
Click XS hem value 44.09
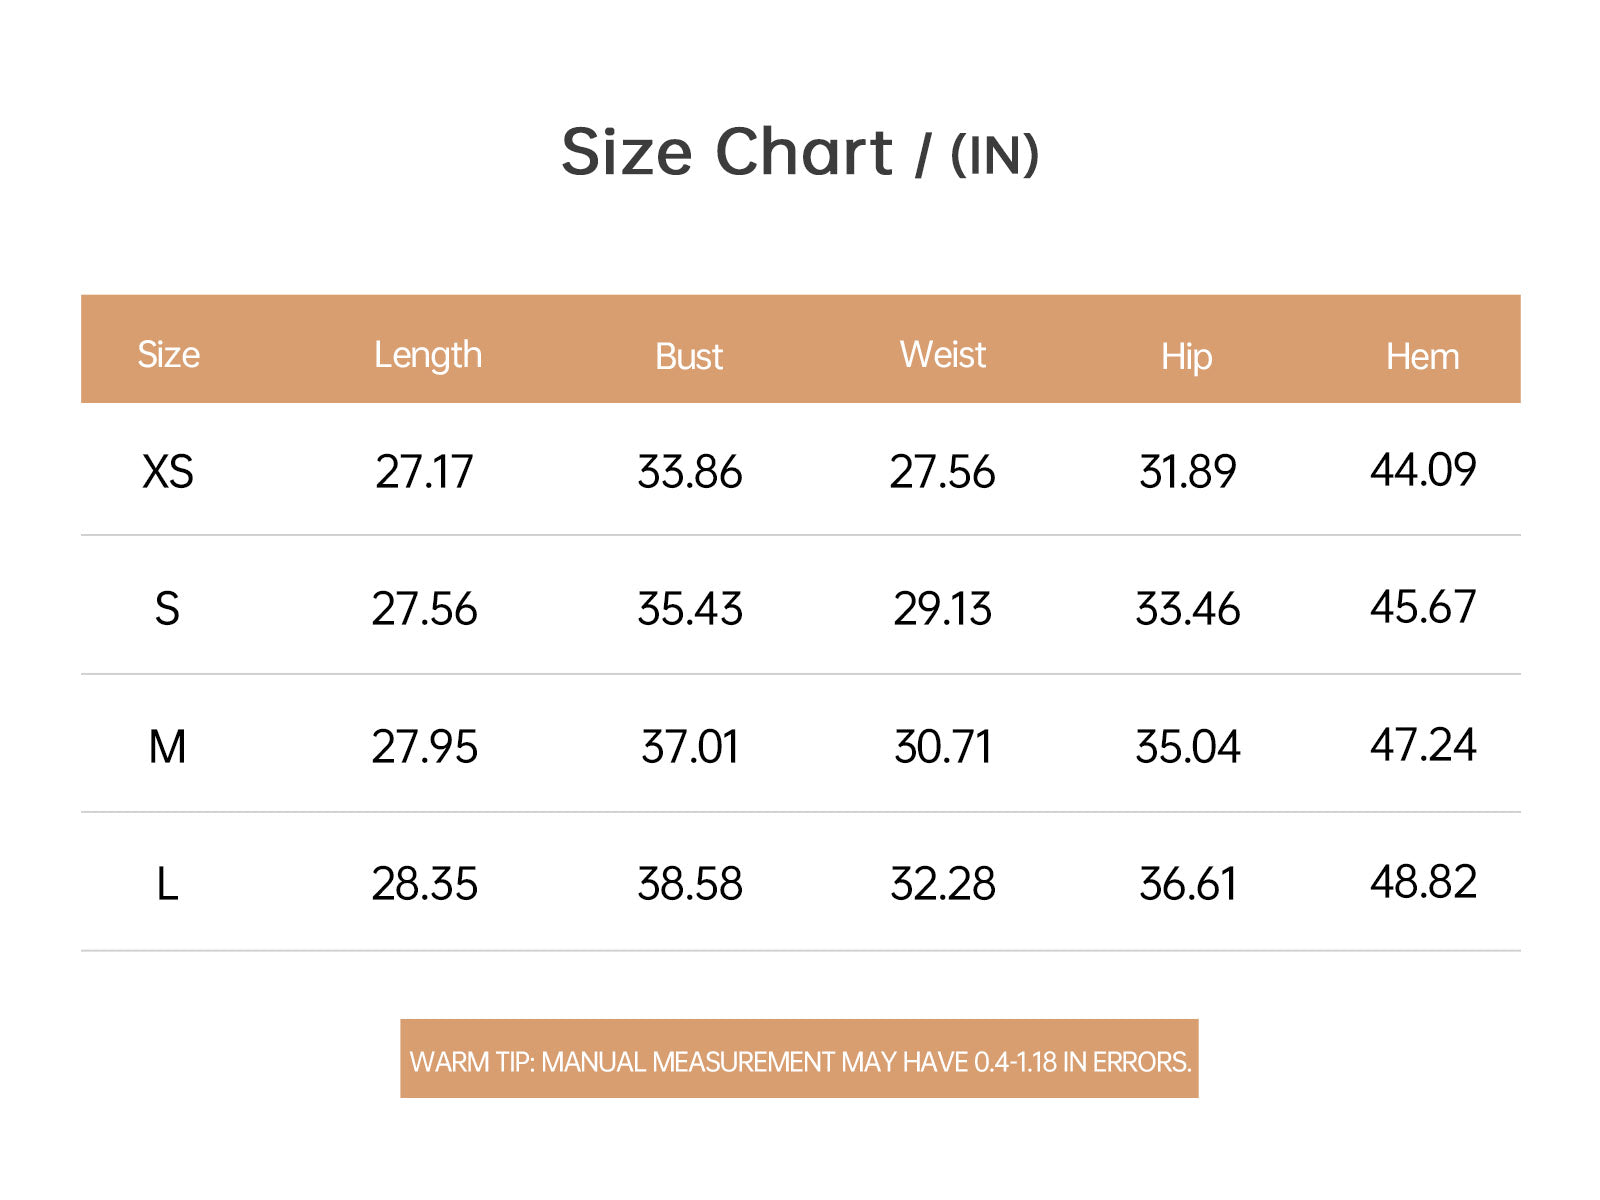click(x=1423, y=470)
